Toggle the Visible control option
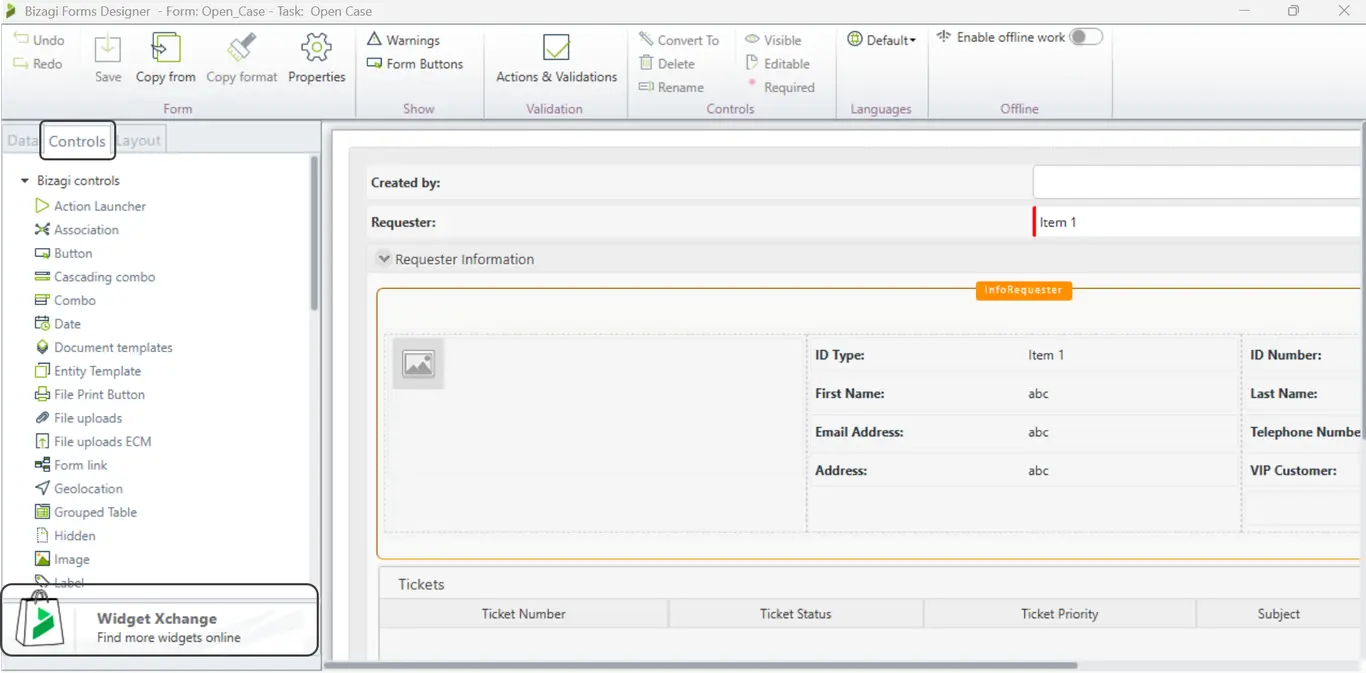Image resolution: width=1366 pixels, height=673 pixels. click(773, 40)
